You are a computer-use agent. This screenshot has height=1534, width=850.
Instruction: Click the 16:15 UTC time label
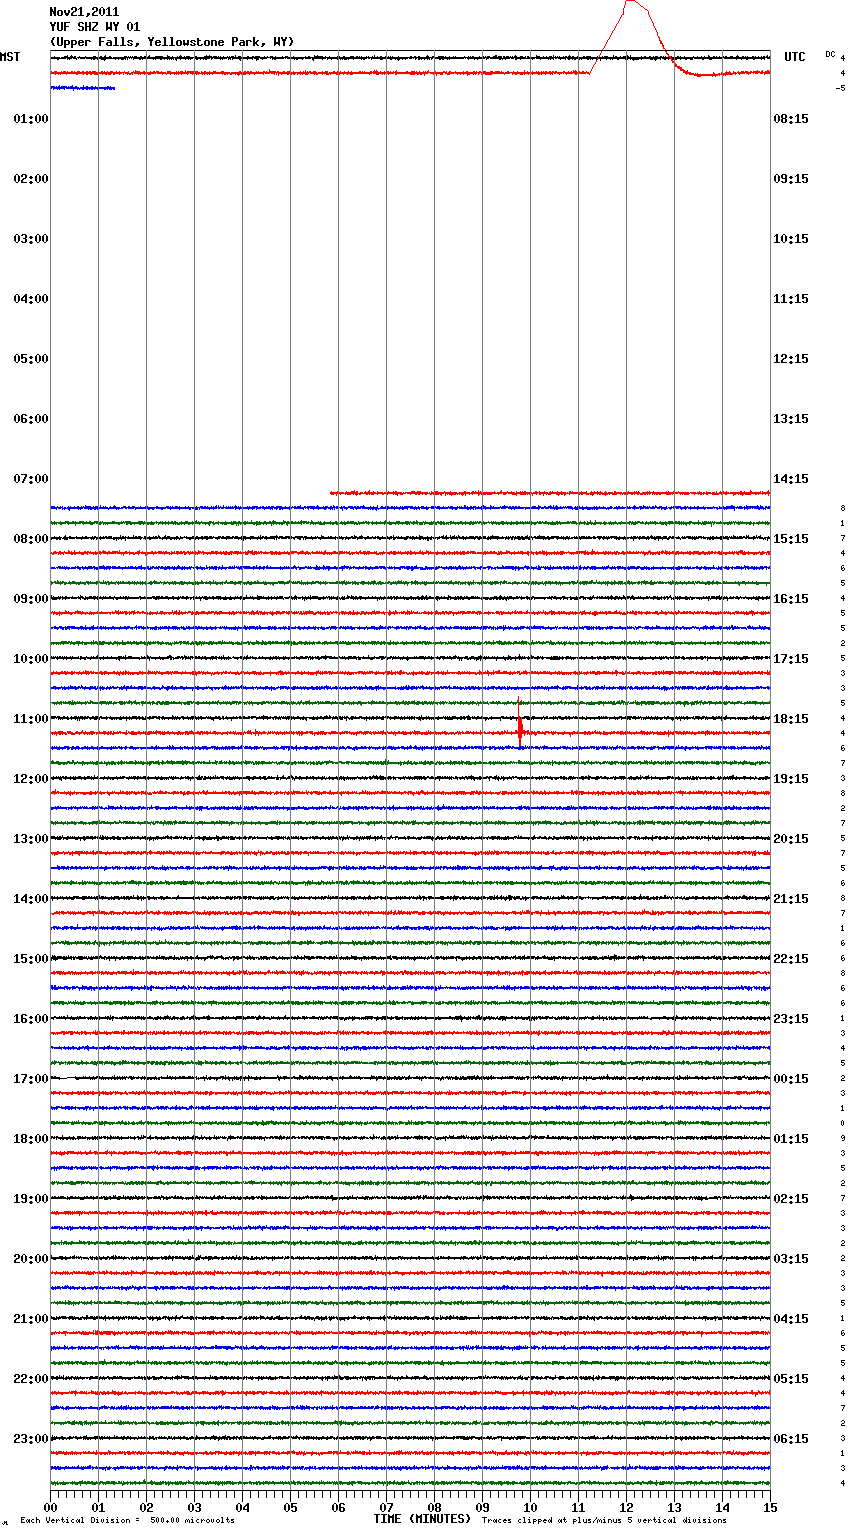[791, 599]
